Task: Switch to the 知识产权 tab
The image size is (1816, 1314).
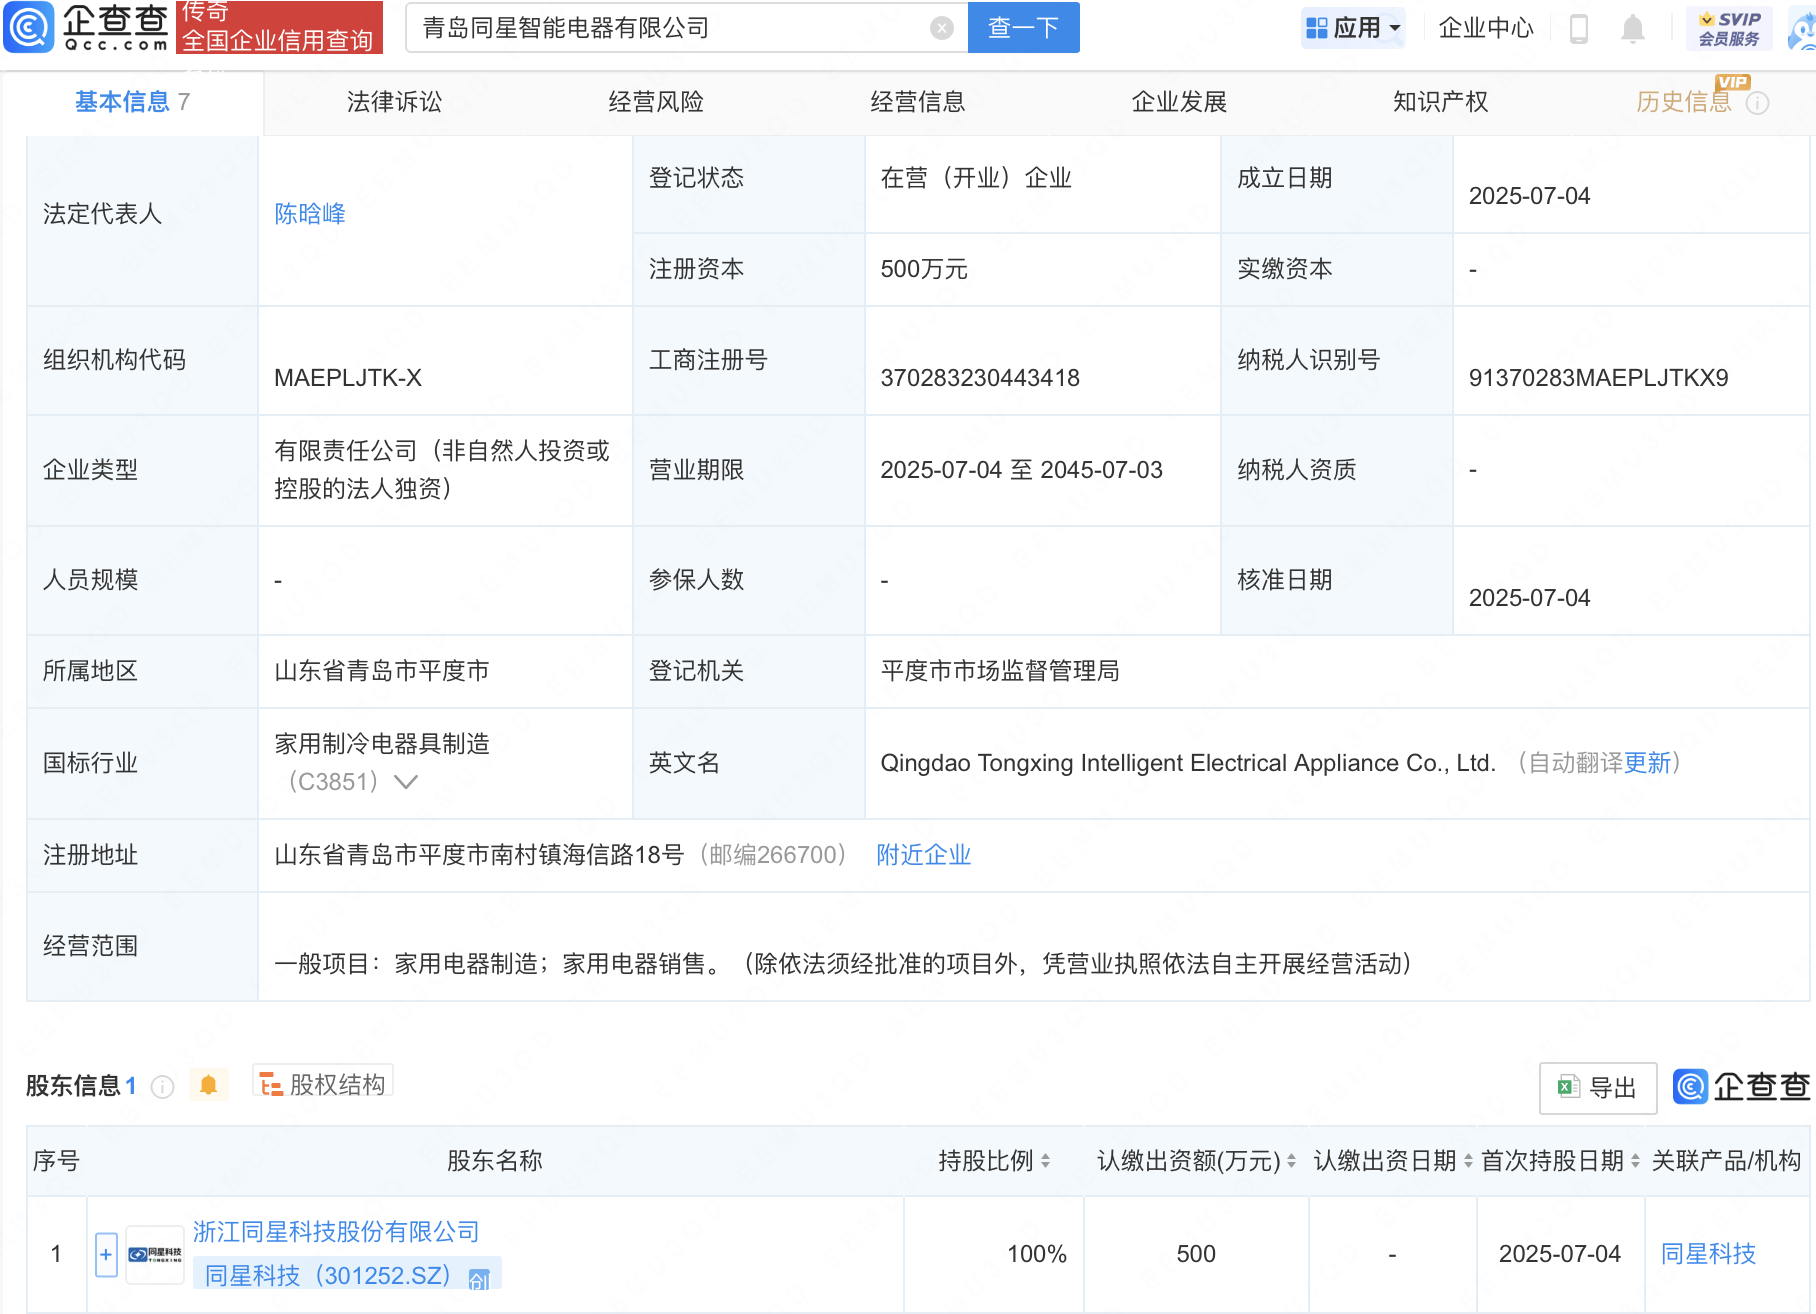Action: (x=1440, y=102)
